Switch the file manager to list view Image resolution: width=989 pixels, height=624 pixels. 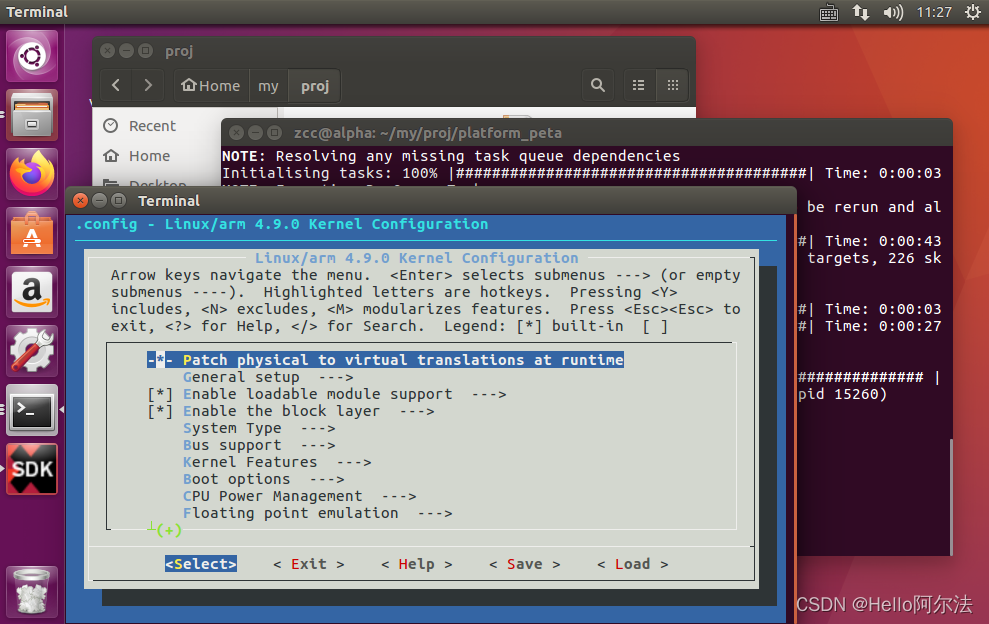click(638, 85)
